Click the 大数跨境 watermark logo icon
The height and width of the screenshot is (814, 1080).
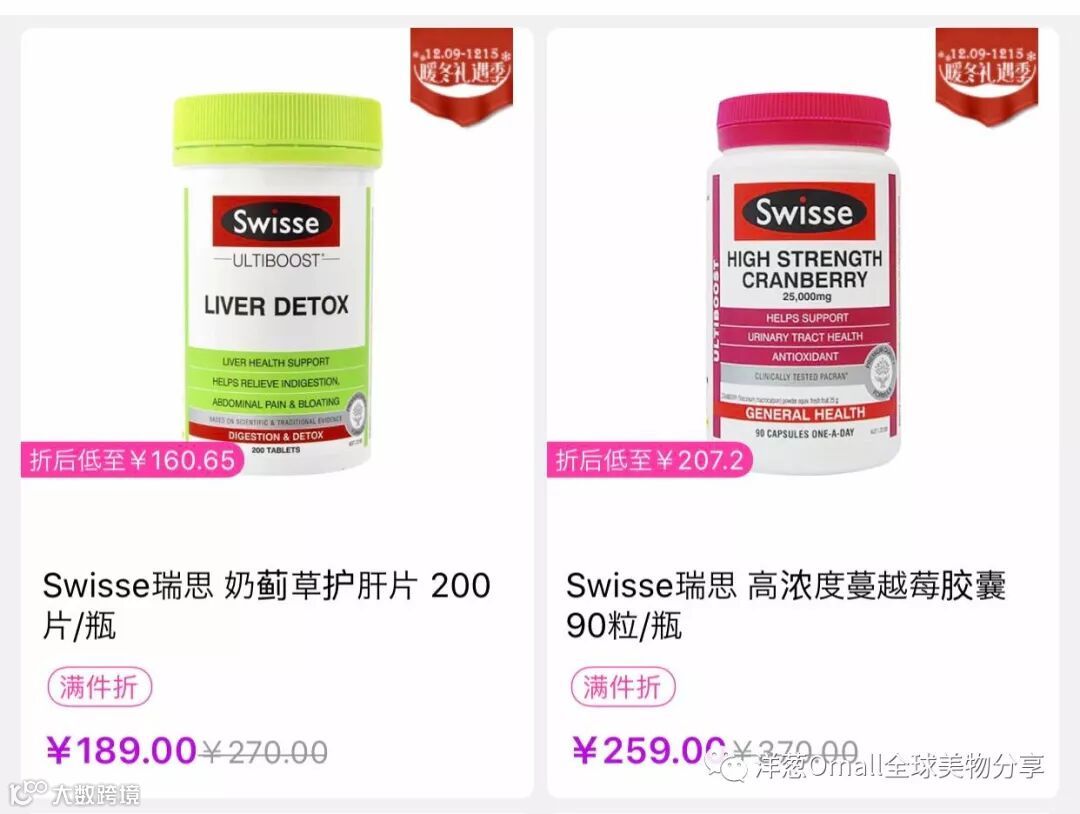[x=28, y=793]
